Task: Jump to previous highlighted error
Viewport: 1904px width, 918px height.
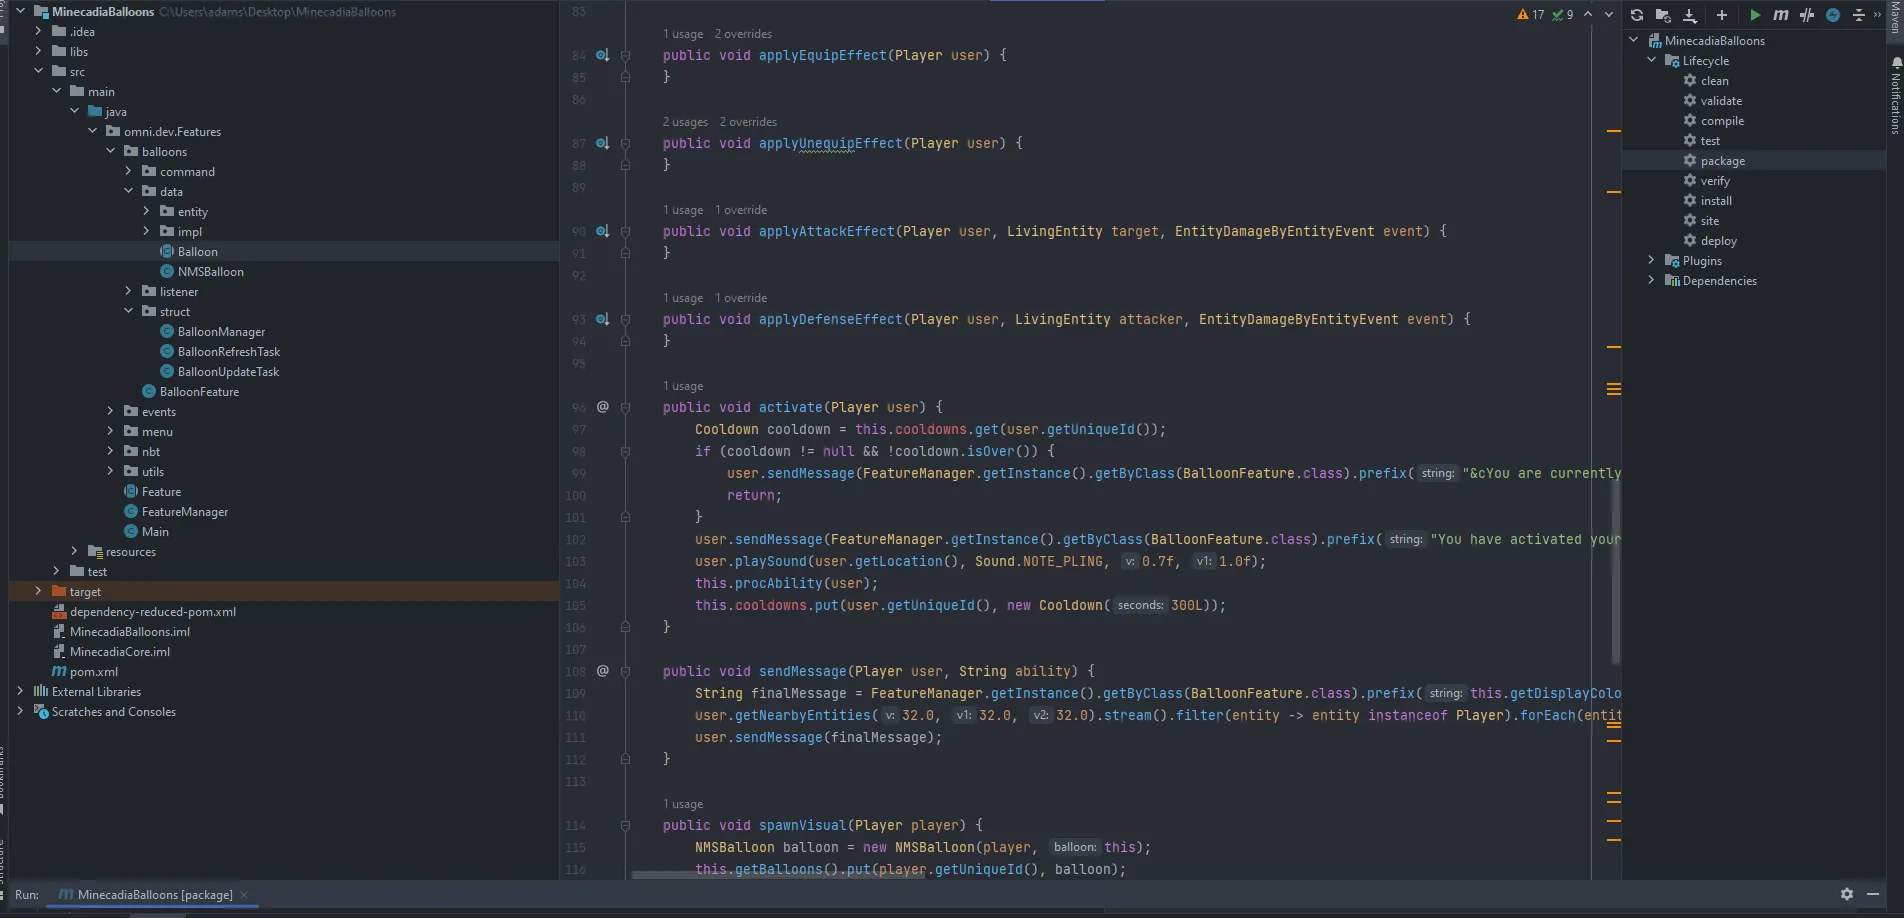Action: pos(1588,14)
